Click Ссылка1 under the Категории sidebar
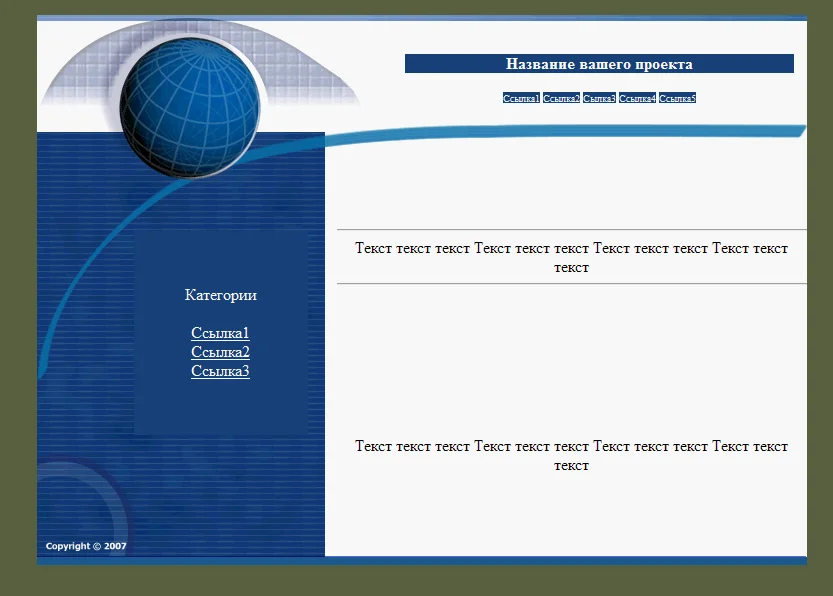 point(220,333)
